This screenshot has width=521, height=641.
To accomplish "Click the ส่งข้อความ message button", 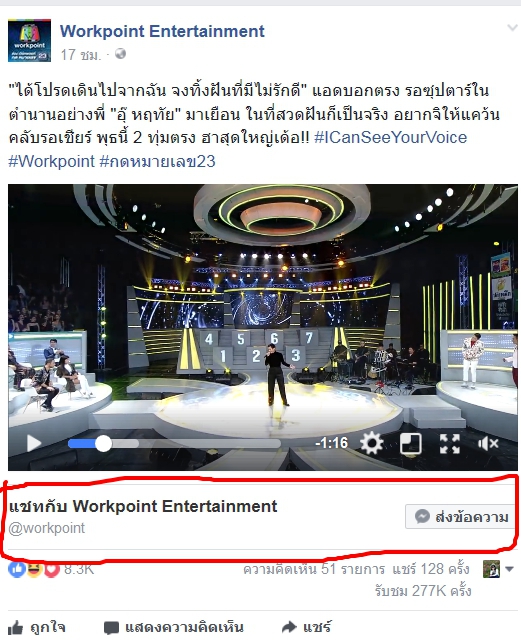I will click(x=460, y=517).
